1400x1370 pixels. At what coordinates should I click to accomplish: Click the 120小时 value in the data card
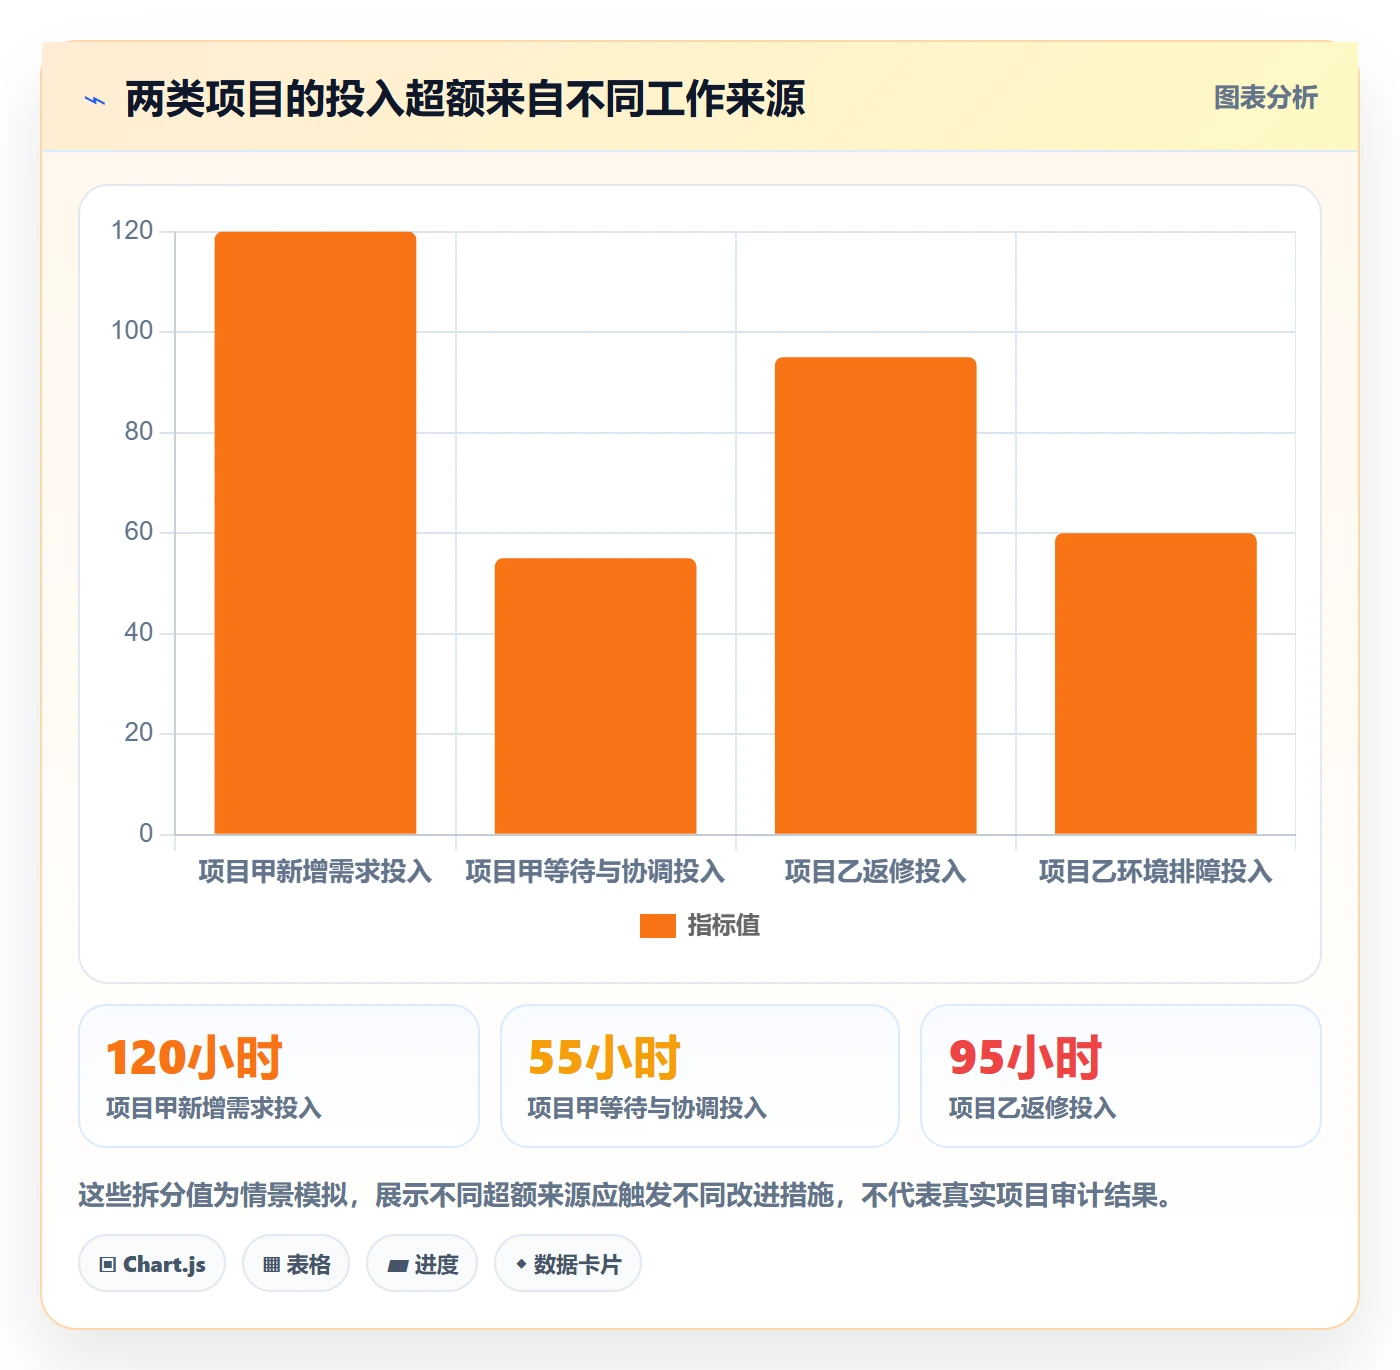(195, 1058)
